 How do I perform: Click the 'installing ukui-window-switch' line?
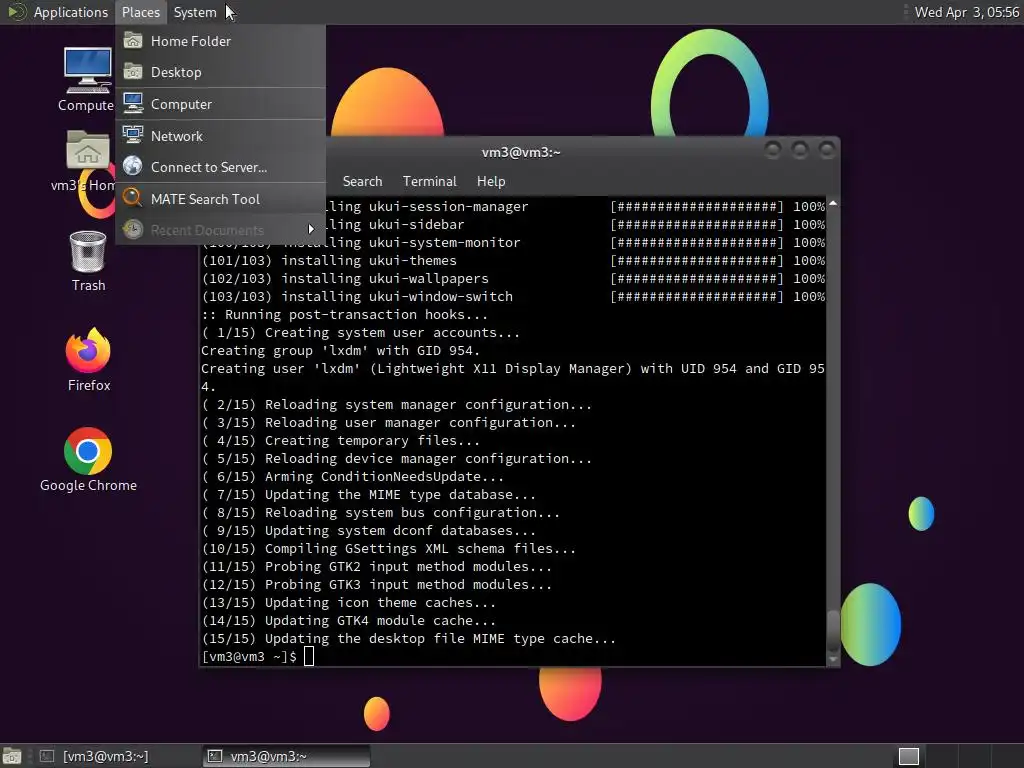[357, 296]
